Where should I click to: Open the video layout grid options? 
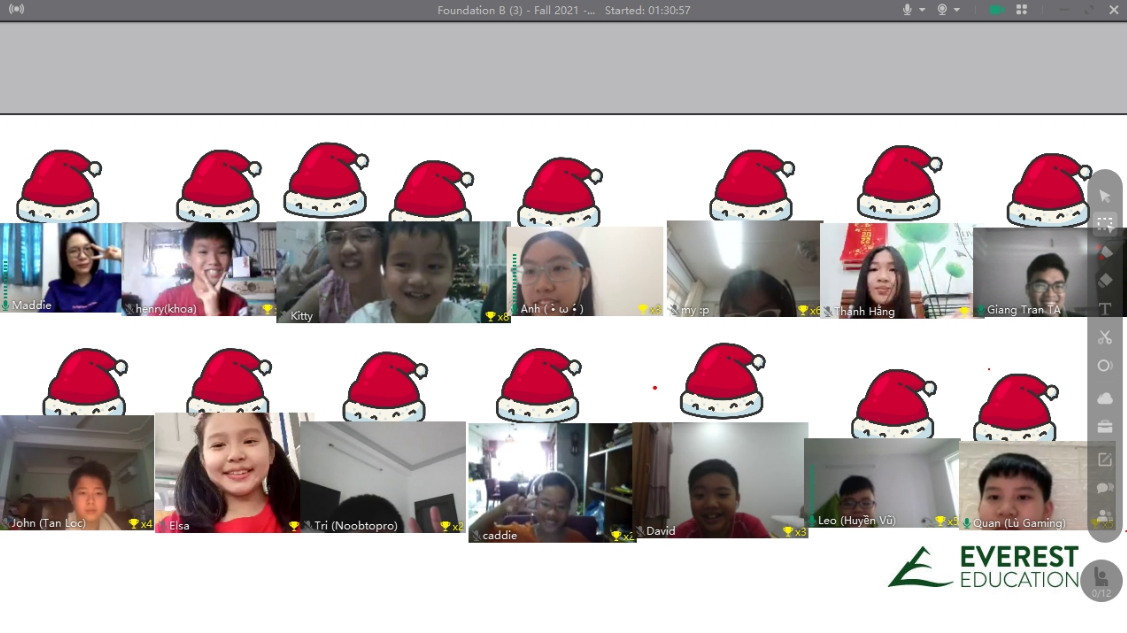pyautogui.click(x=1022, y=10)
